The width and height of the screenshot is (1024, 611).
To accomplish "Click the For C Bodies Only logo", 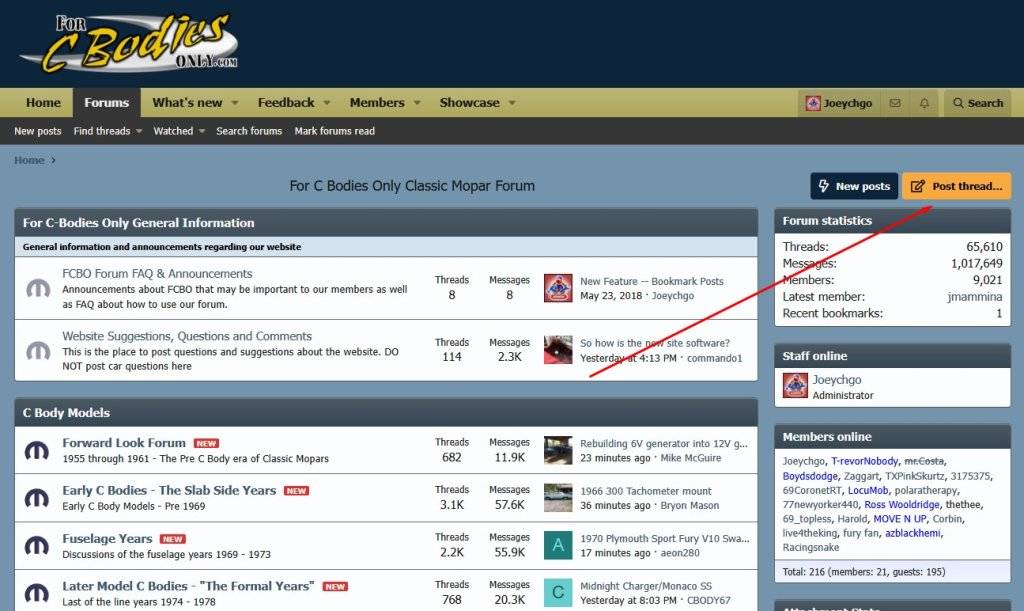I will (130, 44).
